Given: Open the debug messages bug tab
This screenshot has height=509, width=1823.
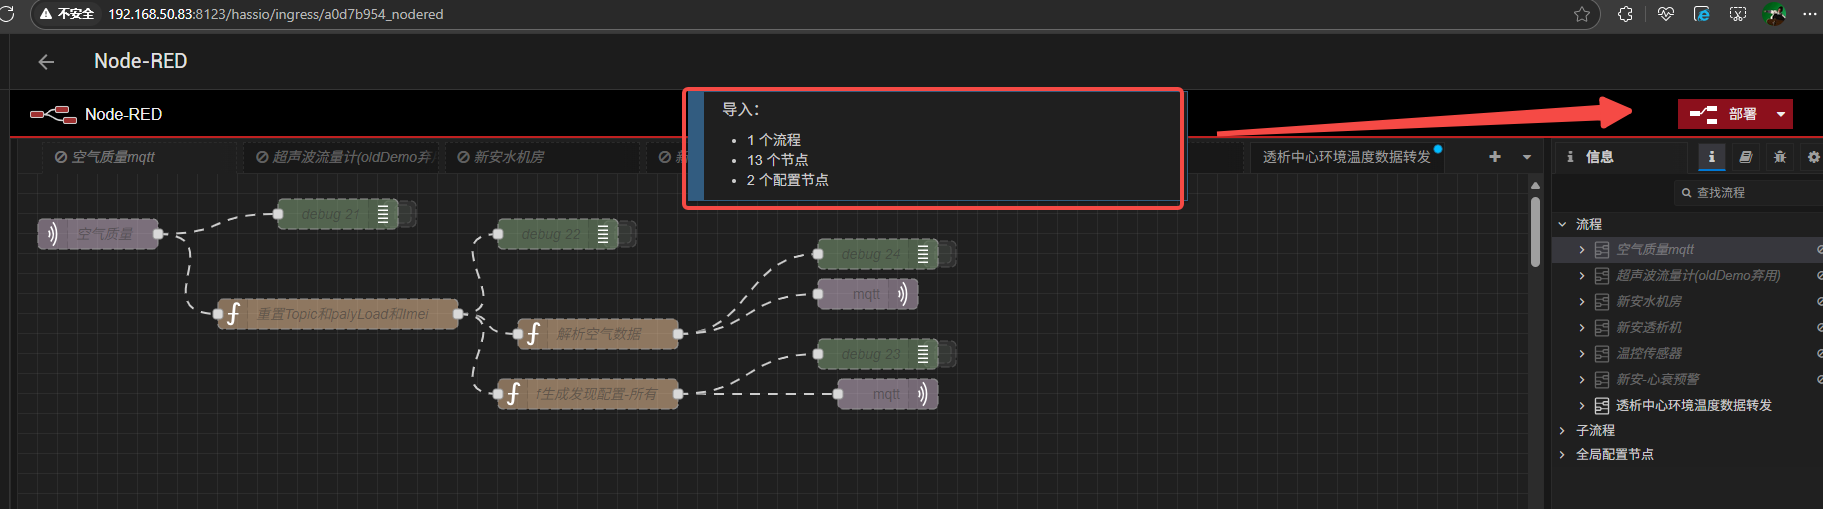Looking at the screenshot, I should click(1780, 157).
